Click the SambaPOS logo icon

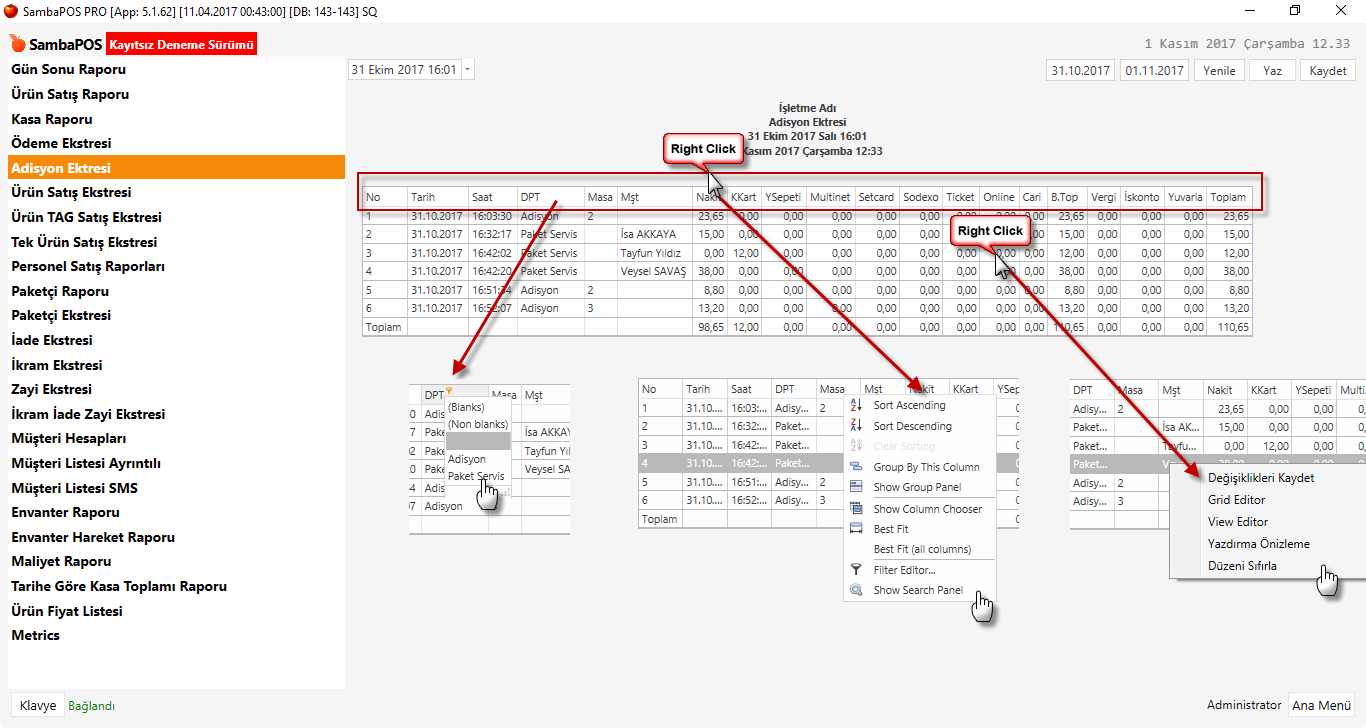pos(17,45)
